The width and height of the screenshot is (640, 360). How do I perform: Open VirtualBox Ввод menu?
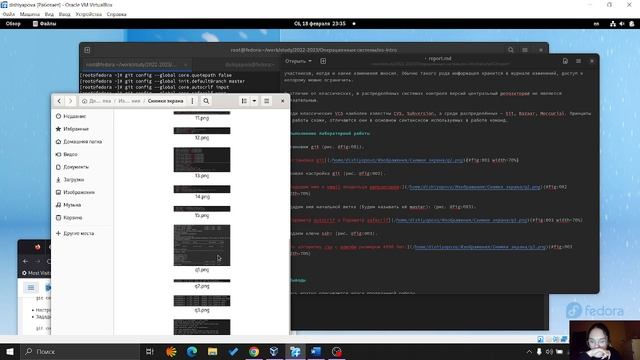pyautogui.click(x=64, y=14)
